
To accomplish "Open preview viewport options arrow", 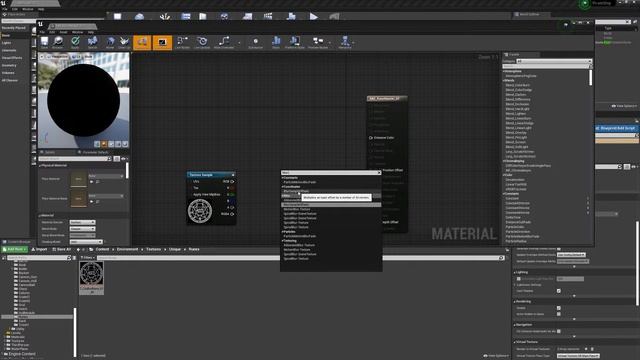I will tap(42, 57).
